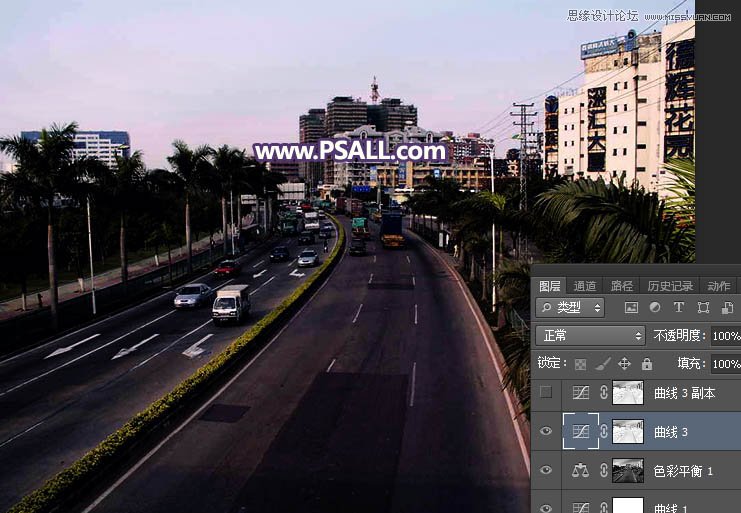
Task: Show the 曲线 3 副本 layer
Action: pos(546,393)
